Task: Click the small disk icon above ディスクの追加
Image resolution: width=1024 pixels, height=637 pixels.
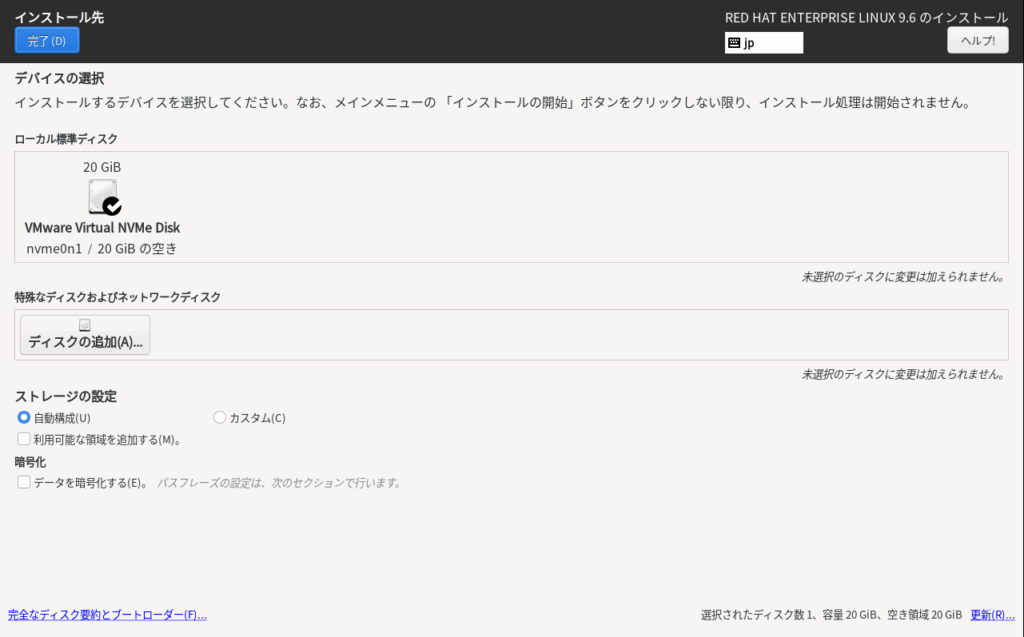Action: point(85,325)
